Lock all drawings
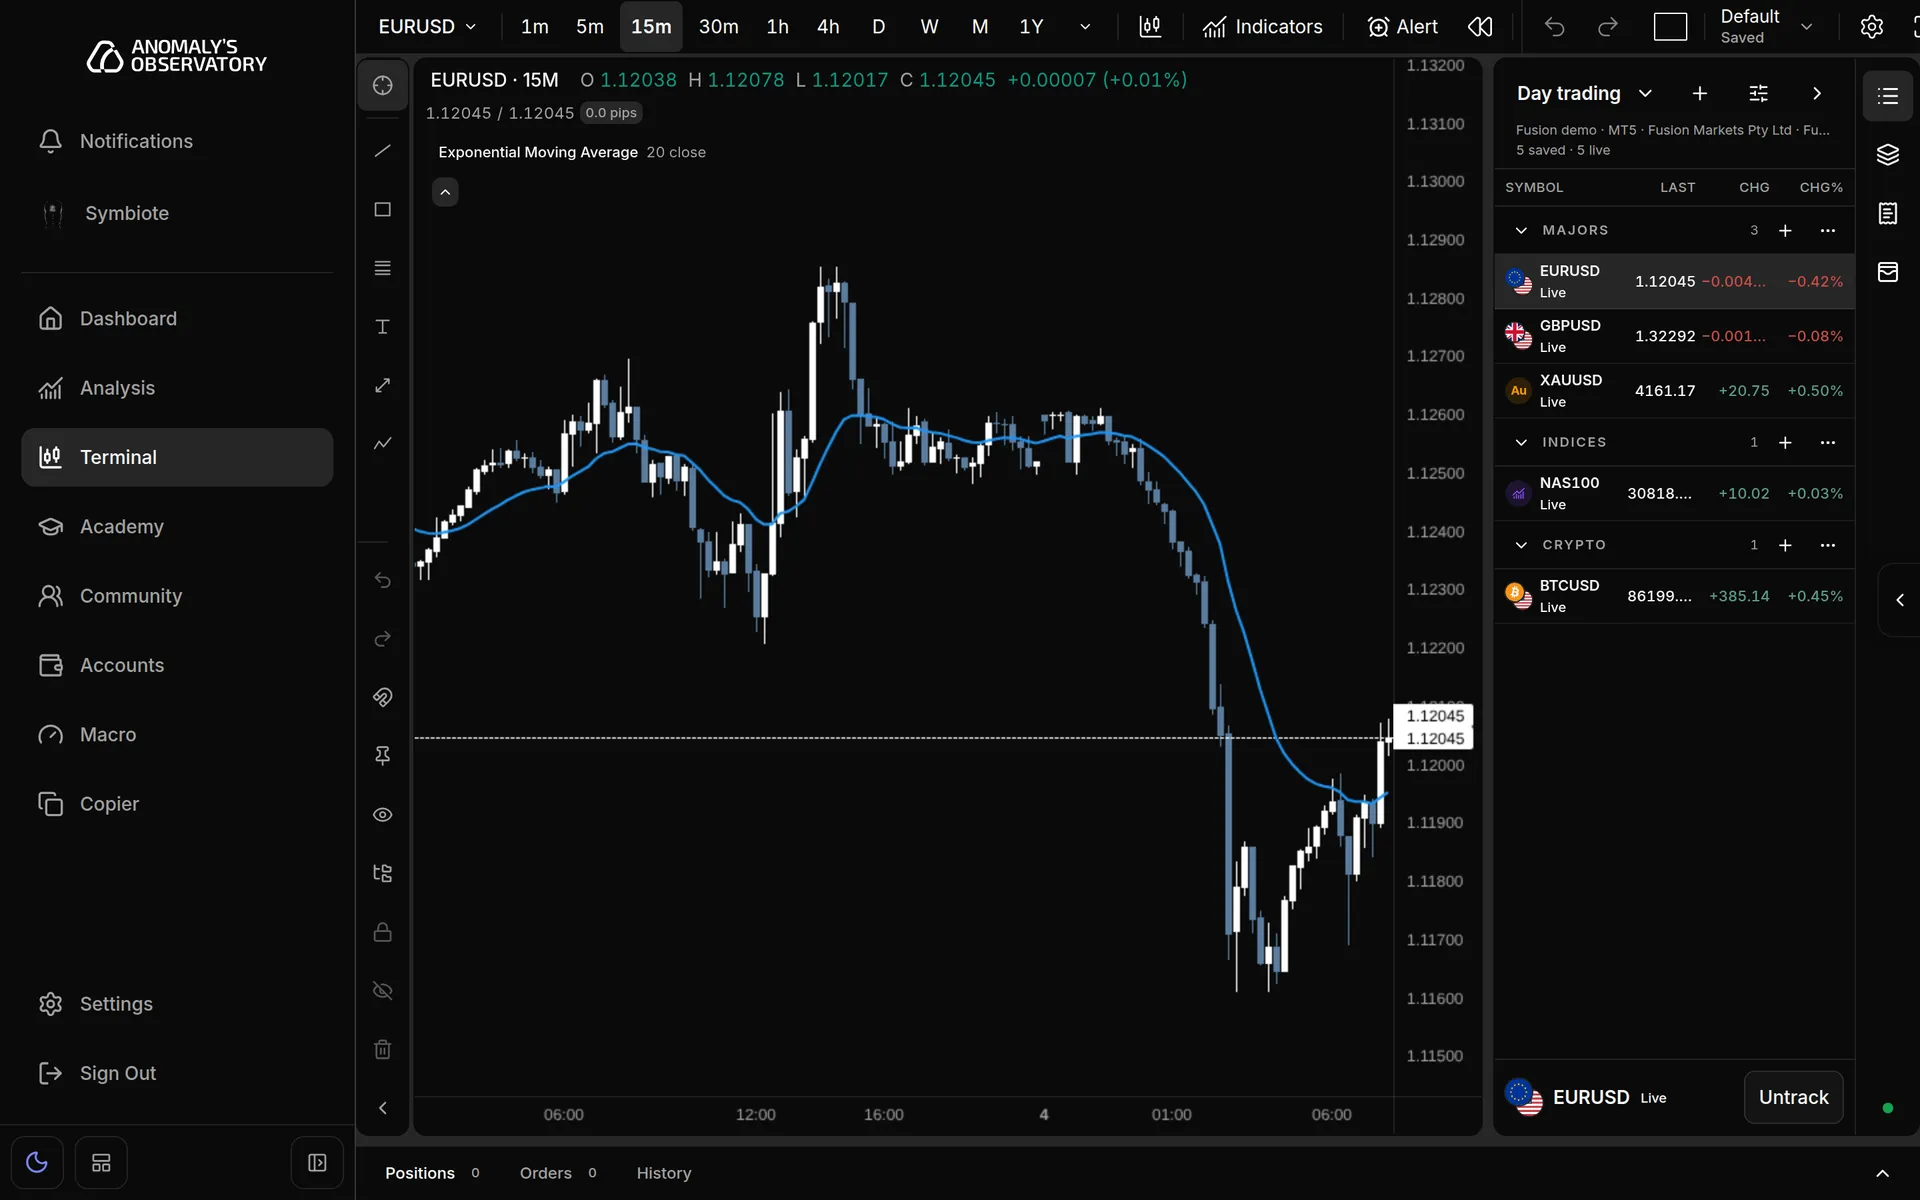This screenshot has width=1920, height=1200. click(382, 932)
